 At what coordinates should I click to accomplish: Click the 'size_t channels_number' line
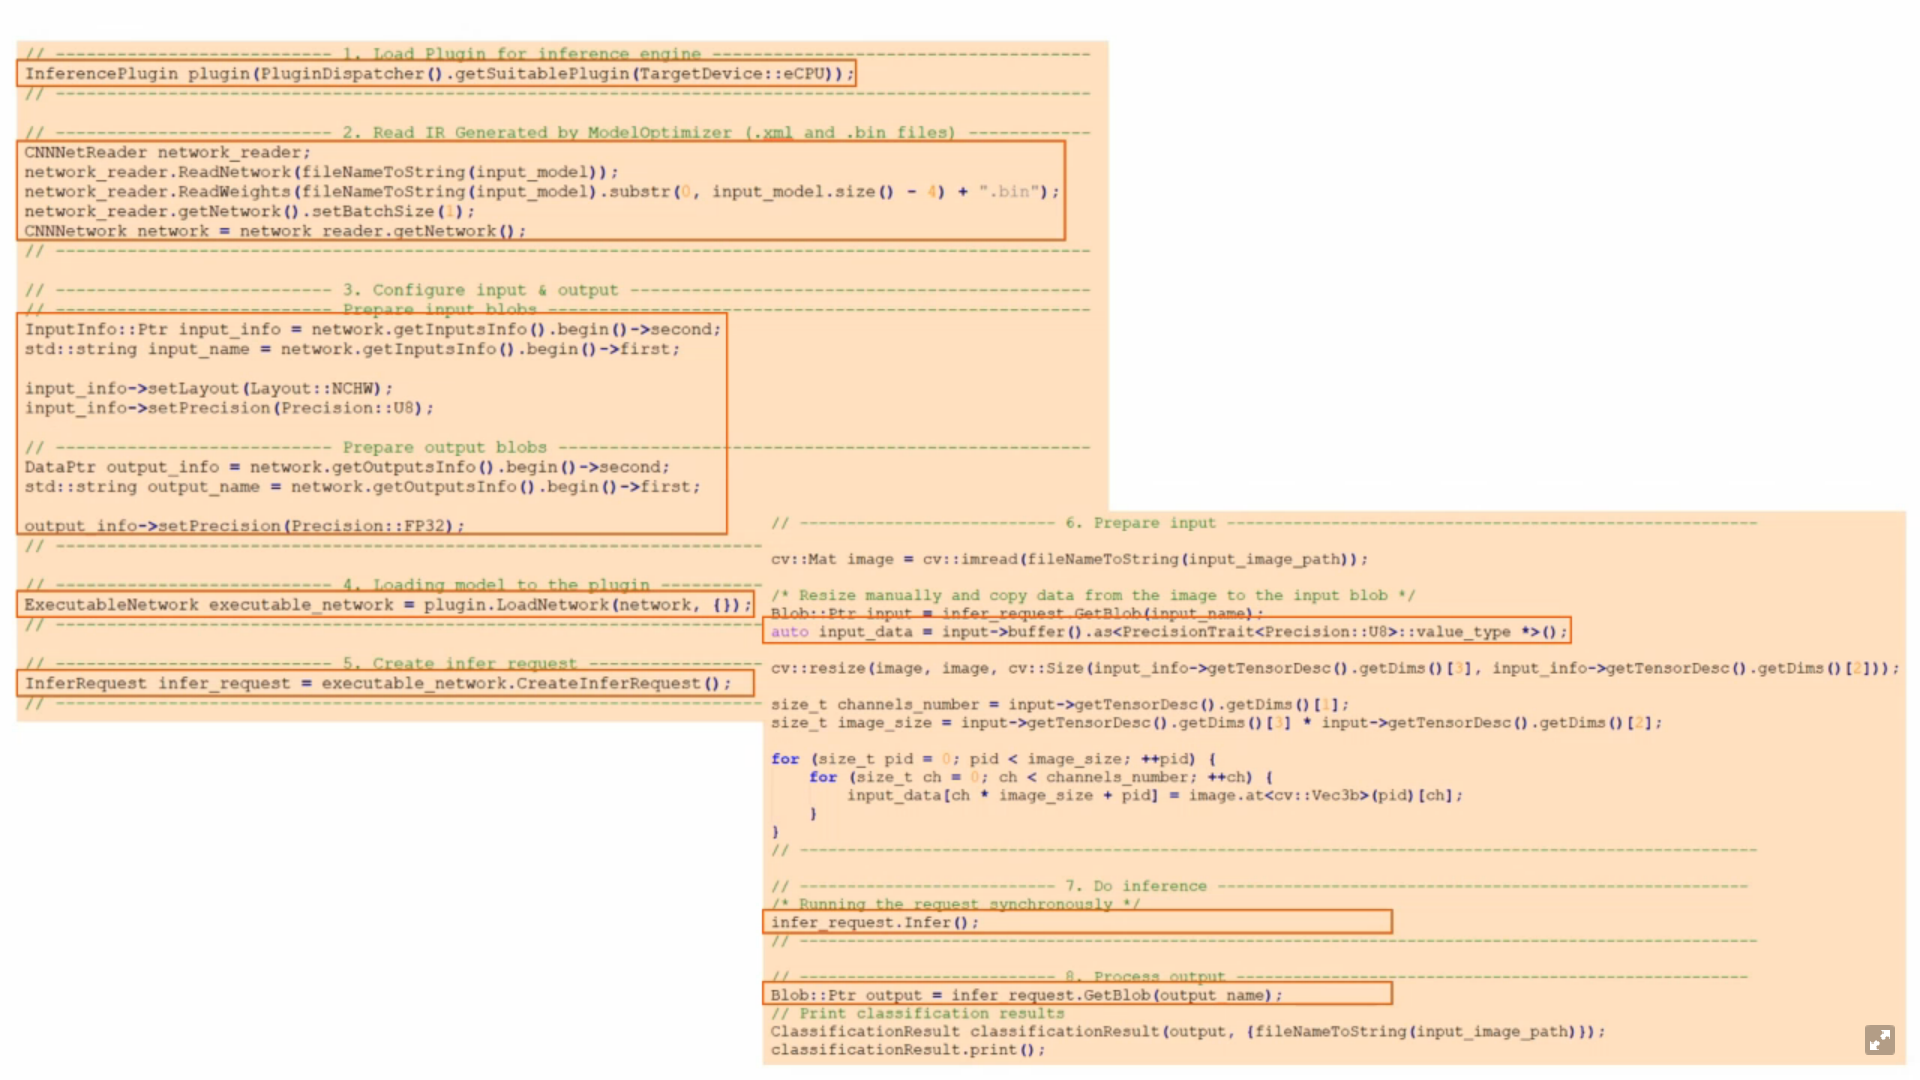pyautogui.click(x=1059, y=705)
